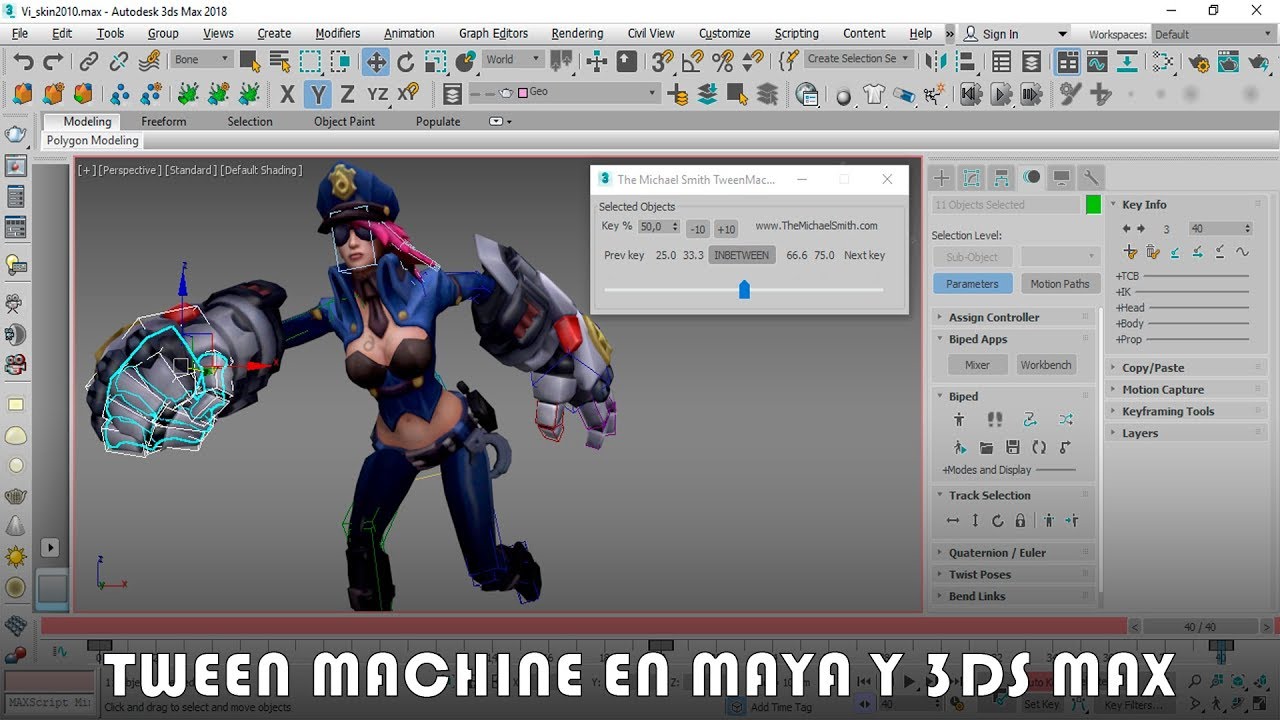Open the Curve Editor icon
The height and width of the screenshot is (720, 1280).
1097,61
